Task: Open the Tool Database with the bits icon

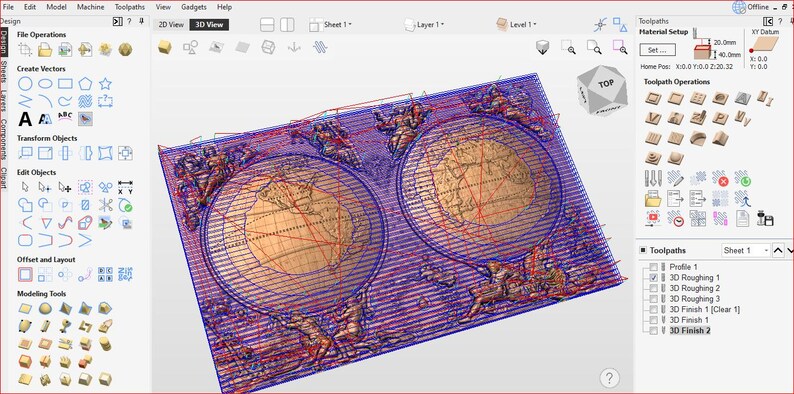Action: click(653, 178)
